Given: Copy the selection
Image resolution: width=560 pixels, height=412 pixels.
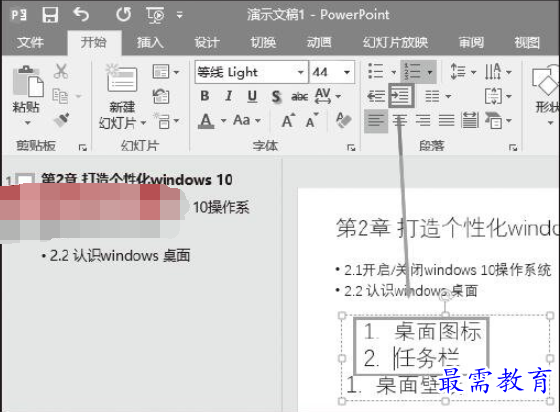Looking at the screenshot, I should (x=60, y=96).
